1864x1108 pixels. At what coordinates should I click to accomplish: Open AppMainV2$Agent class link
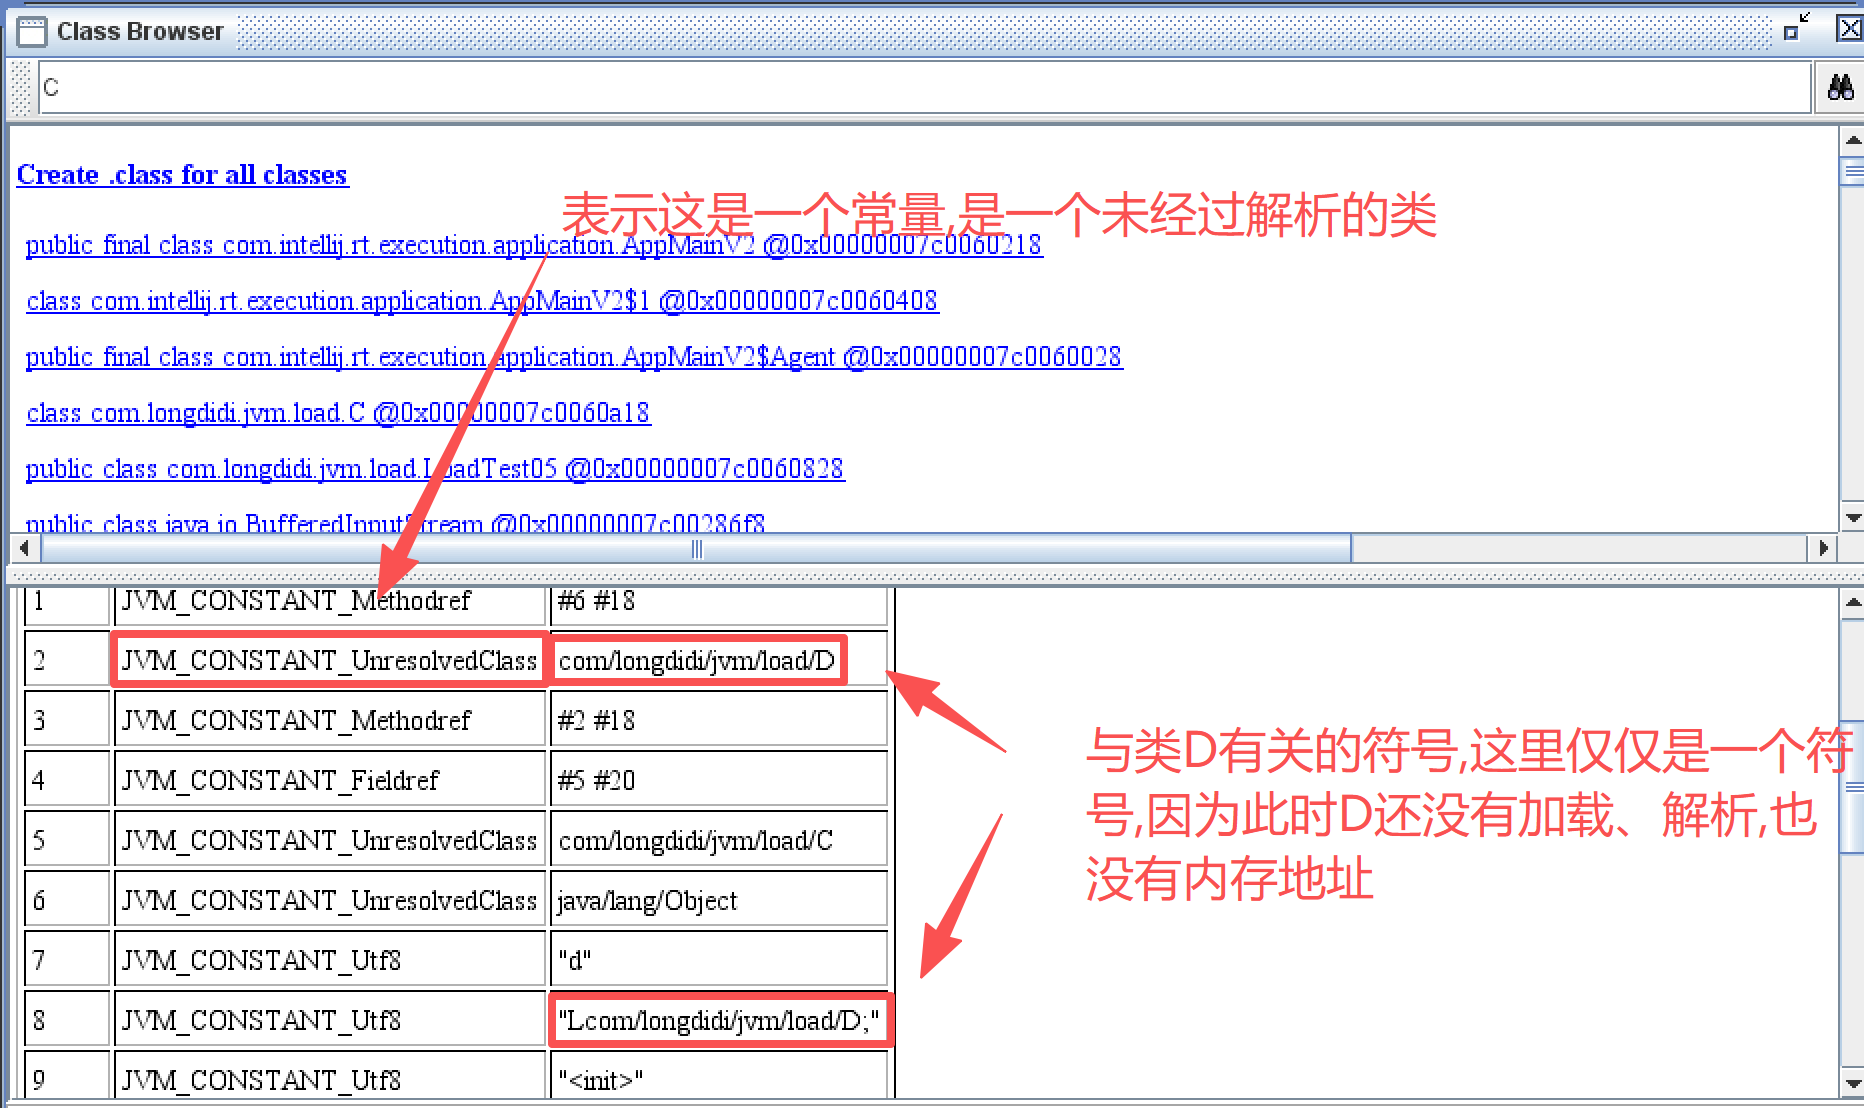coord(574,357)
